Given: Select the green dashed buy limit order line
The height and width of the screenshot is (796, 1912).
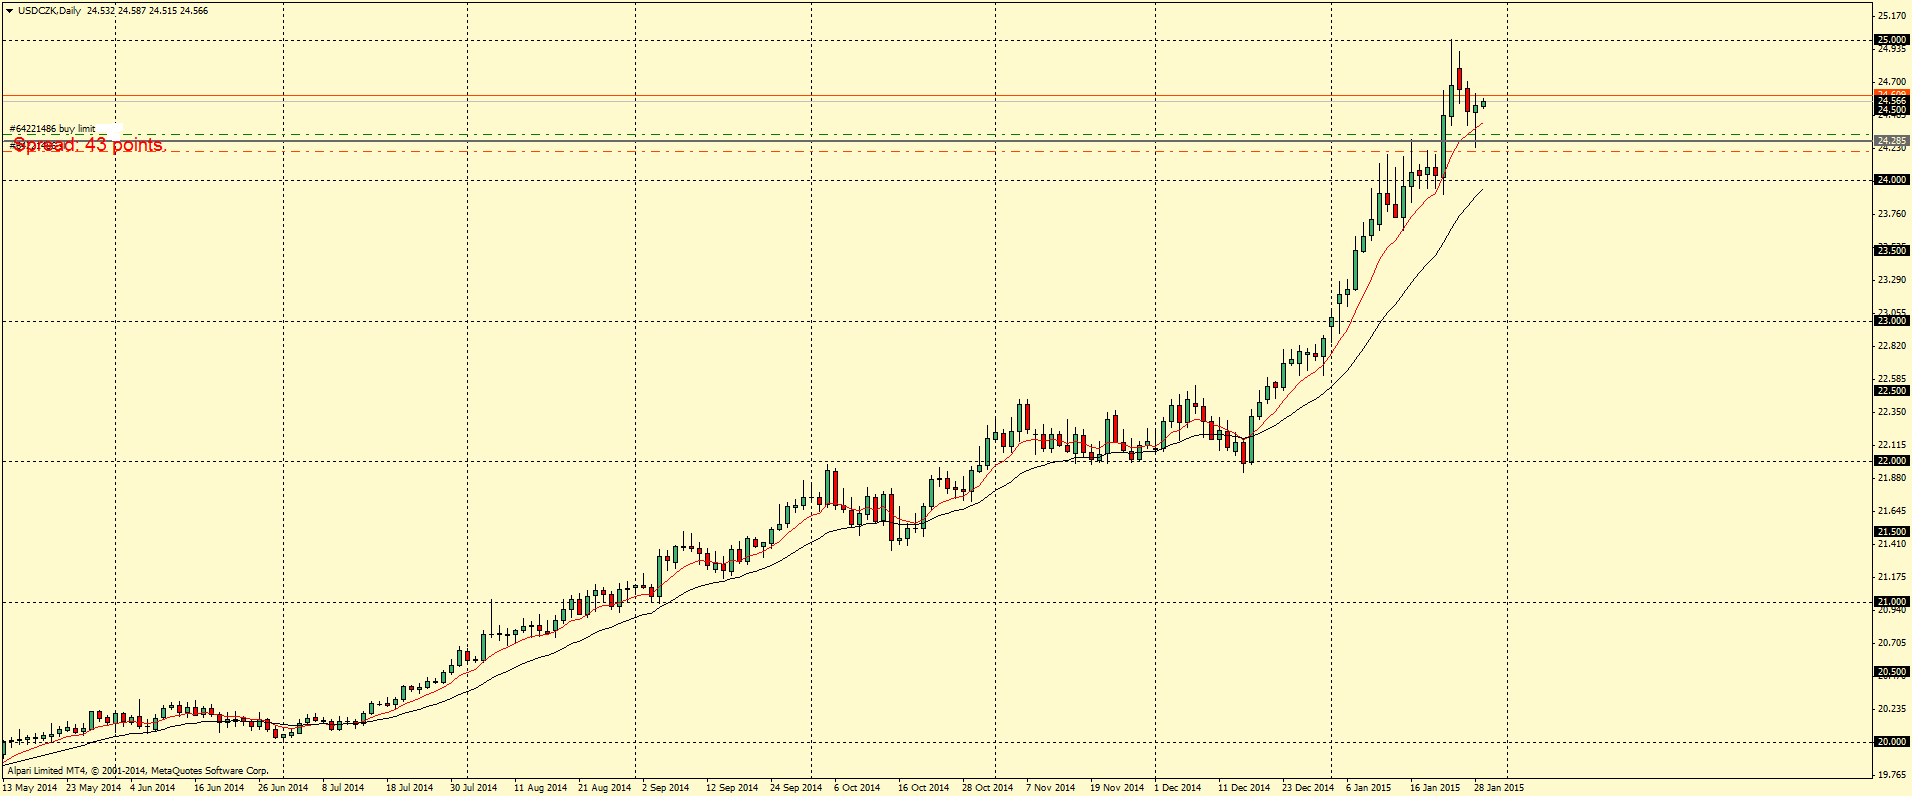Looking at the screenshot, I should click(x=935, y=134).
